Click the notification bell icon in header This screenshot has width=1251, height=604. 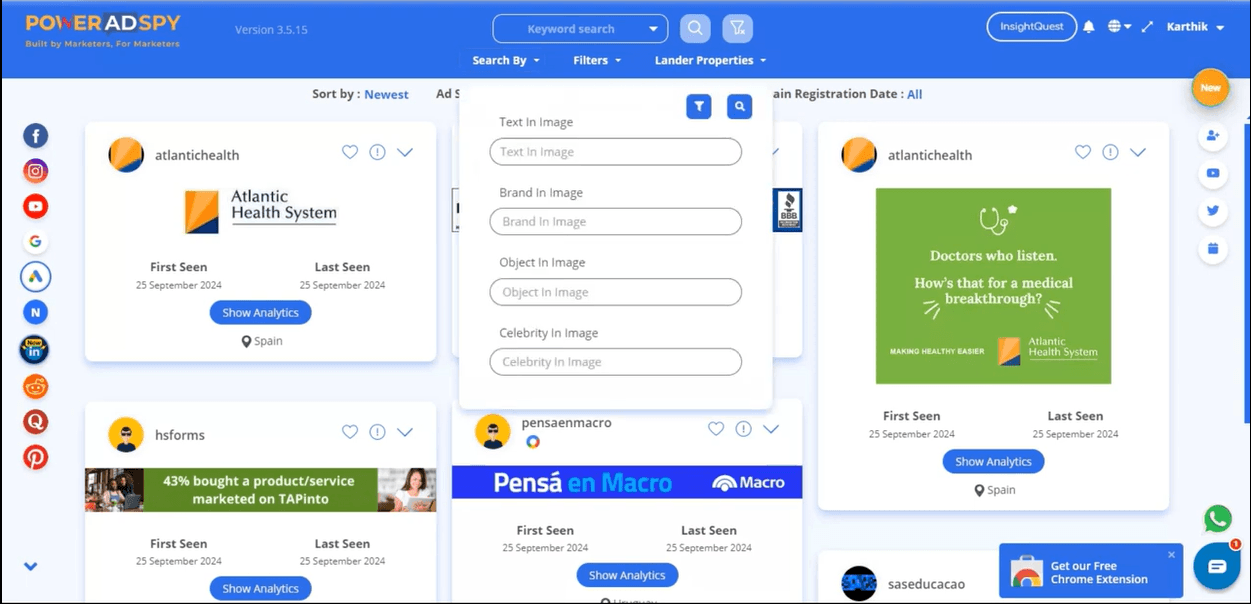pos(1088,27)
